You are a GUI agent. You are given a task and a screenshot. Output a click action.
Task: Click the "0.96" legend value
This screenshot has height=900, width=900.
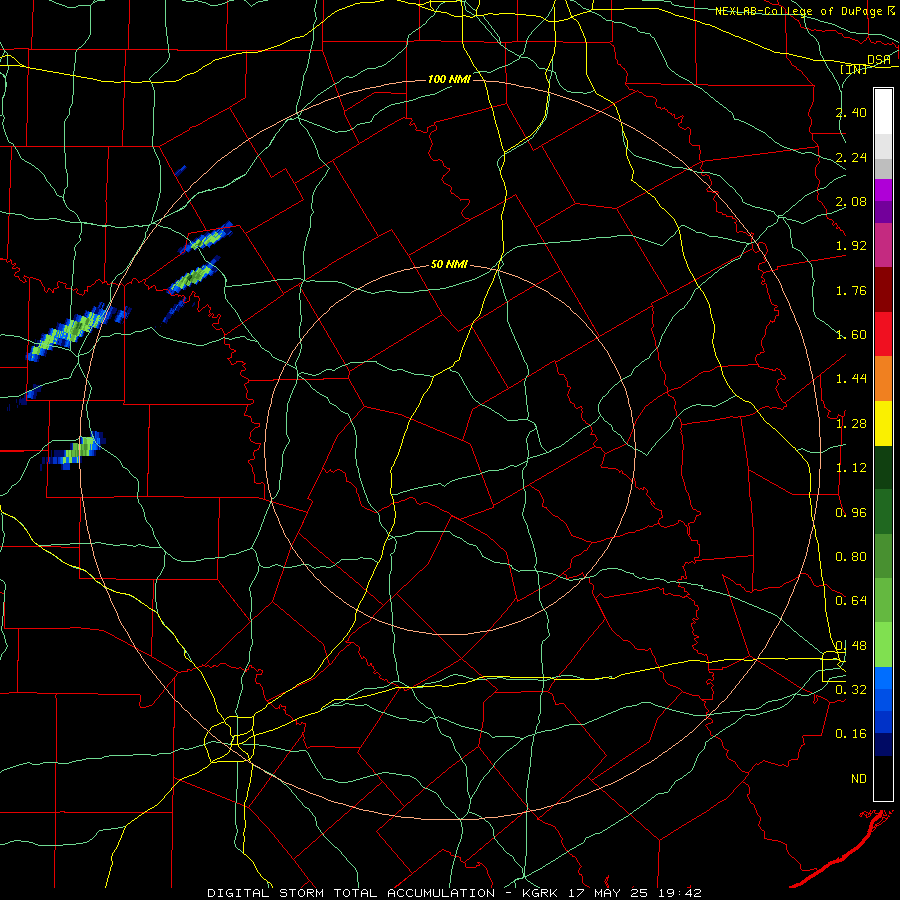851,513
